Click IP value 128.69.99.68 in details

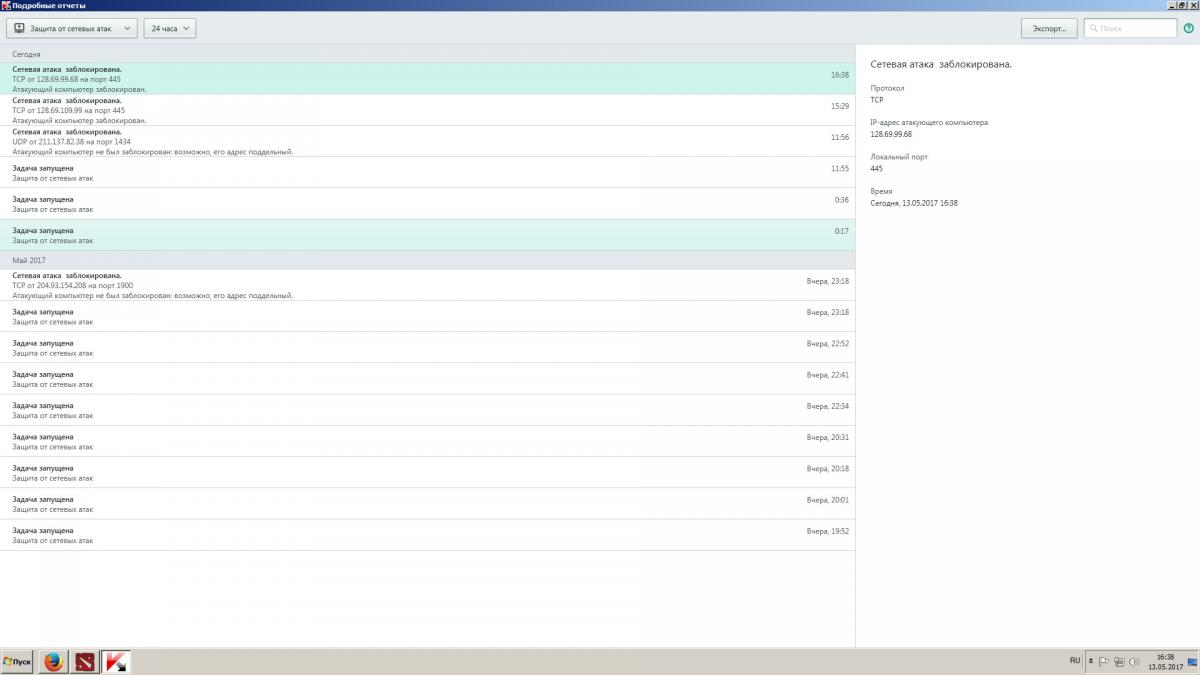click(x=891, y=134)
